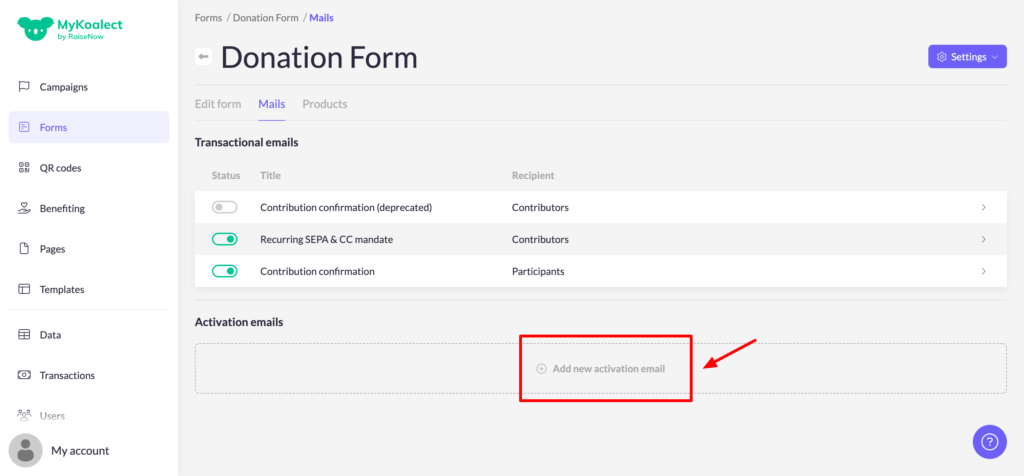Open My account at sidebar bottom
The width and height of the screenshot is (1024, 476).
pyautogui.click(x=80, y=450)
